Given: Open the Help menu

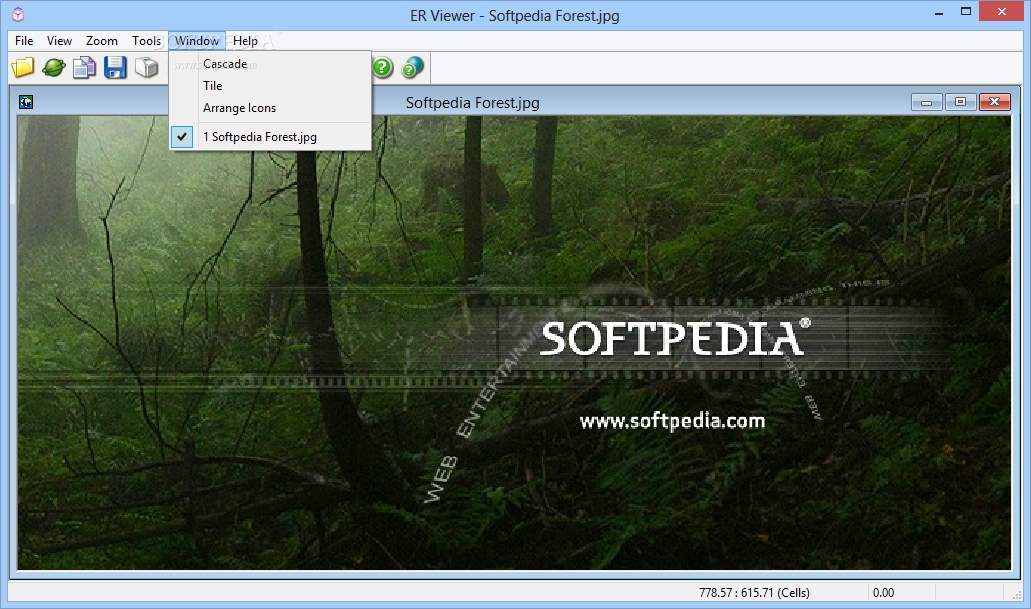Looking at the screenshot, I should tap(245, 41).
